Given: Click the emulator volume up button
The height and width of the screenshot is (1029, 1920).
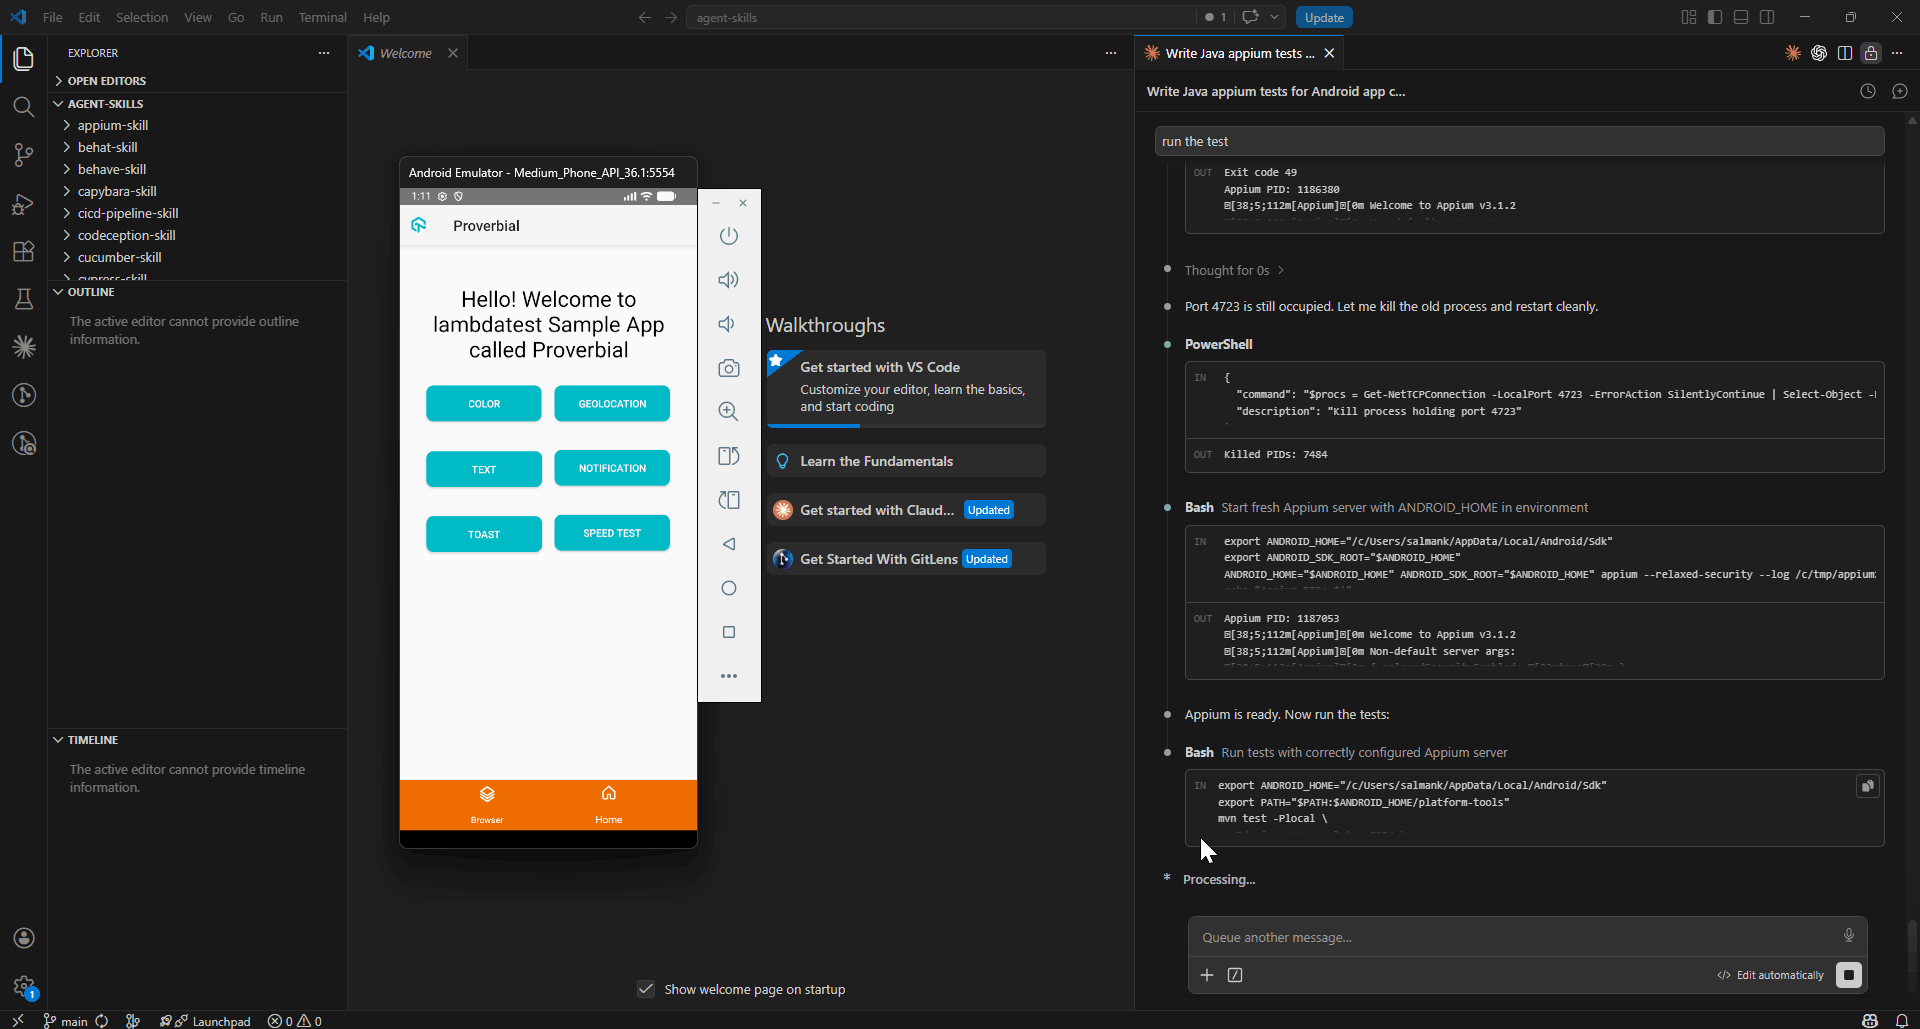Looking at the screenshot, I should (x=729, y=280).
